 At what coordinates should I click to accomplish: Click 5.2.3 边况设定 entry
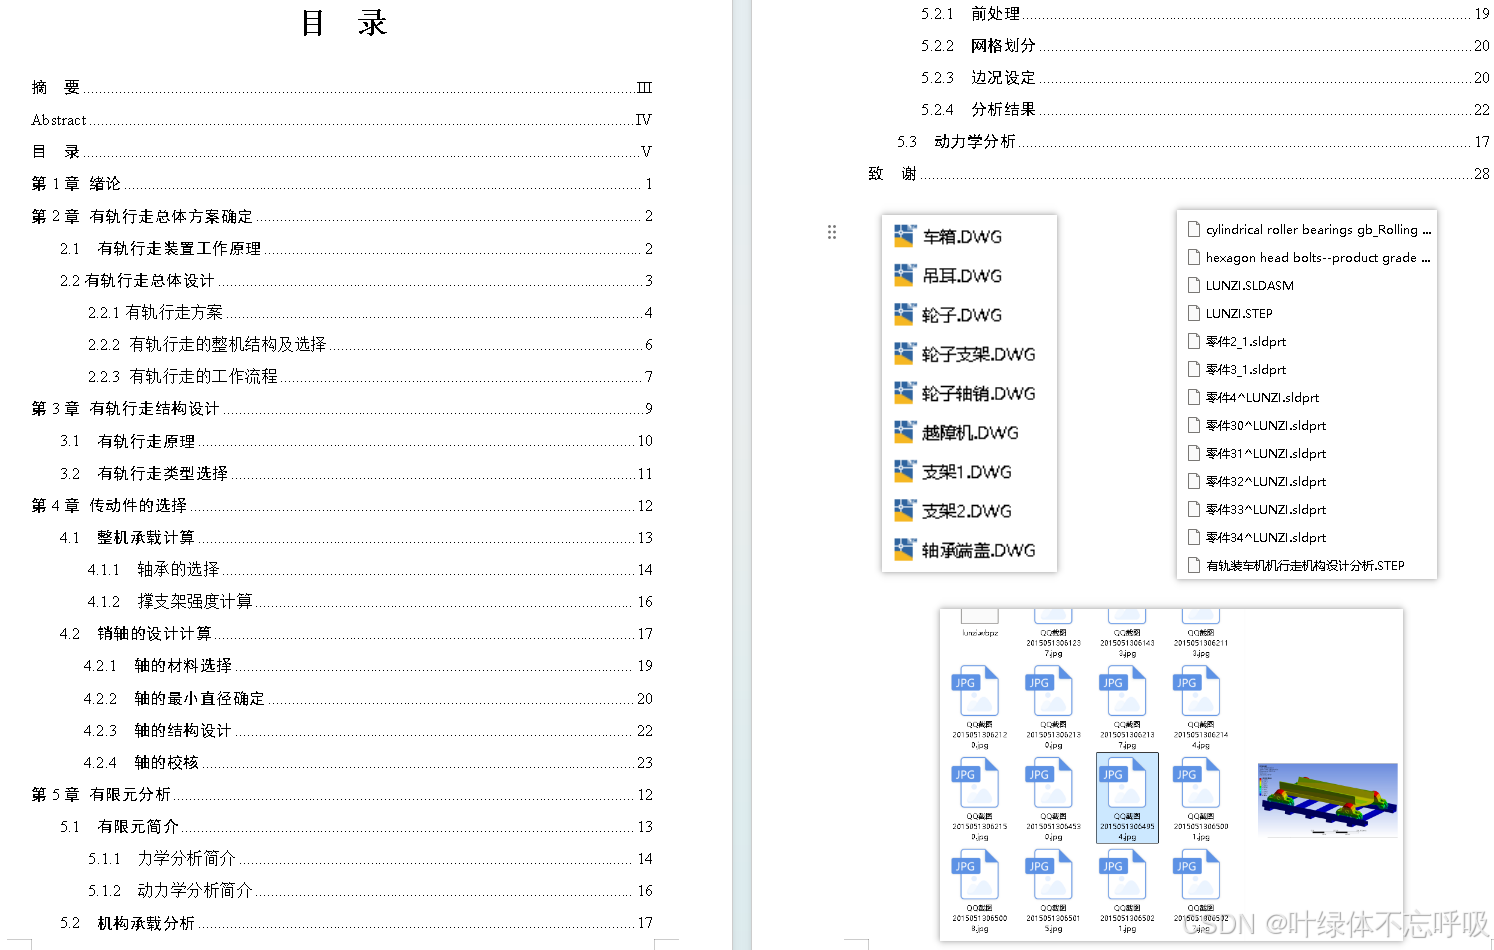pyautogui.click(x=1205, y=77)
